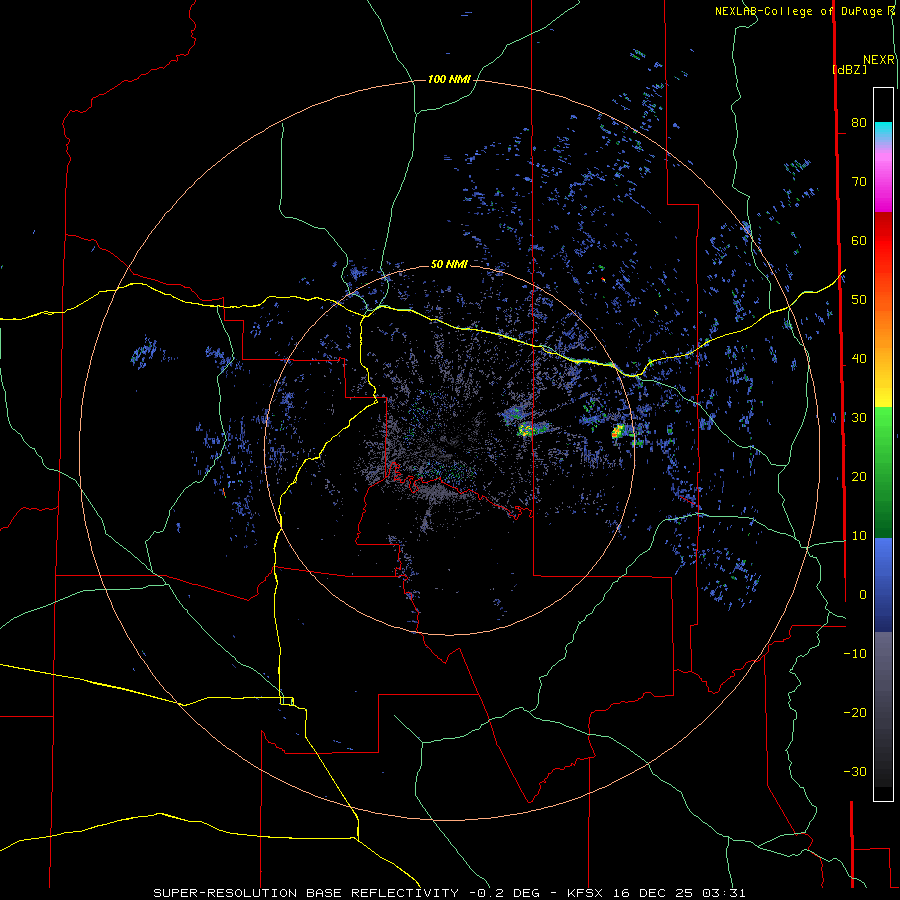
Task: Click the 20 value on the dBZ scale
Action: [x=859, y=477]
